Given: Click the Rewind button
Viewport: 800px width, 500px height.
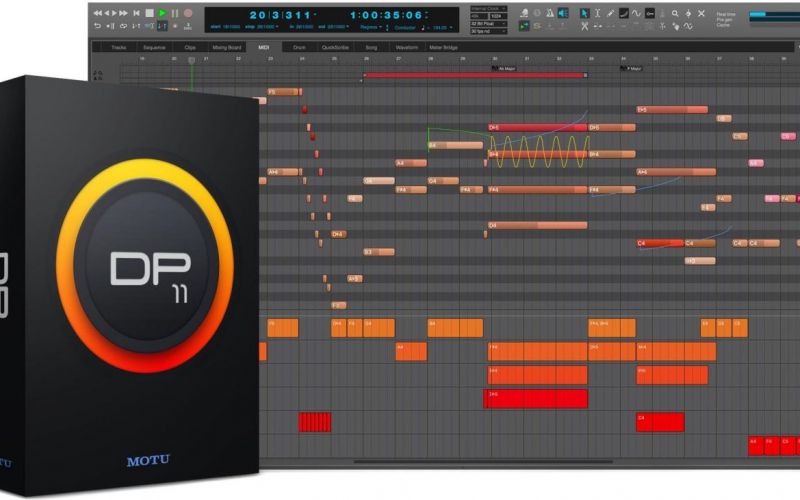Looking at the screenshot, I should coord(97,13).
